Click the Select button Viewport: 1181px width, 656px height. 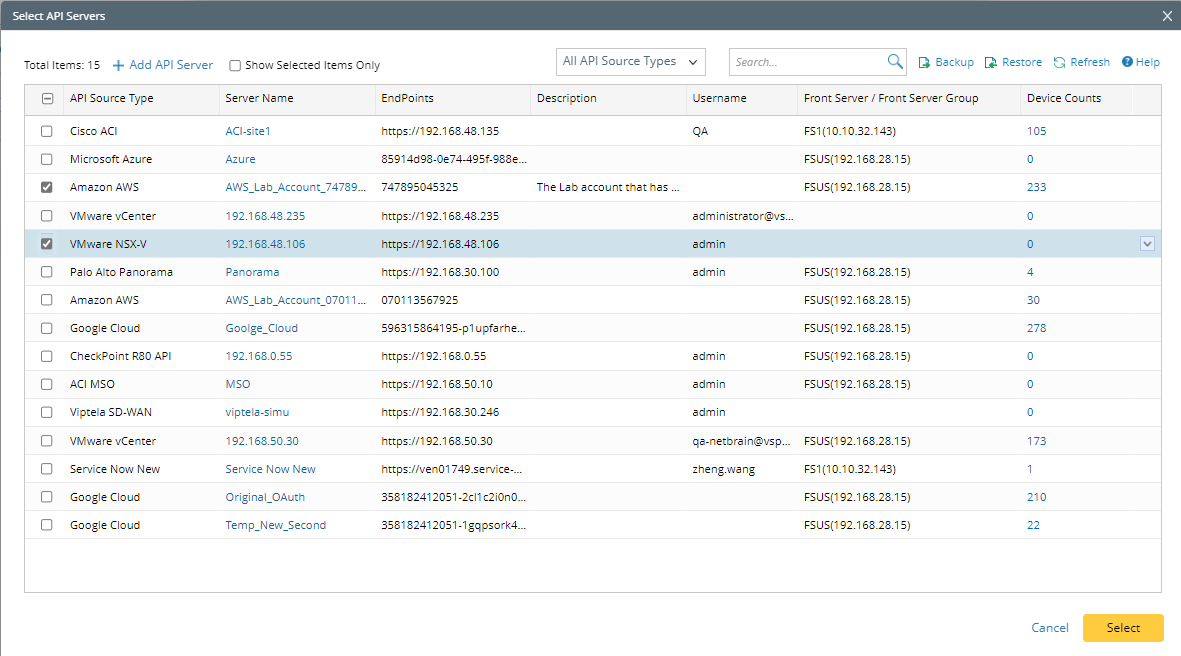click(x=1123, y=628)
